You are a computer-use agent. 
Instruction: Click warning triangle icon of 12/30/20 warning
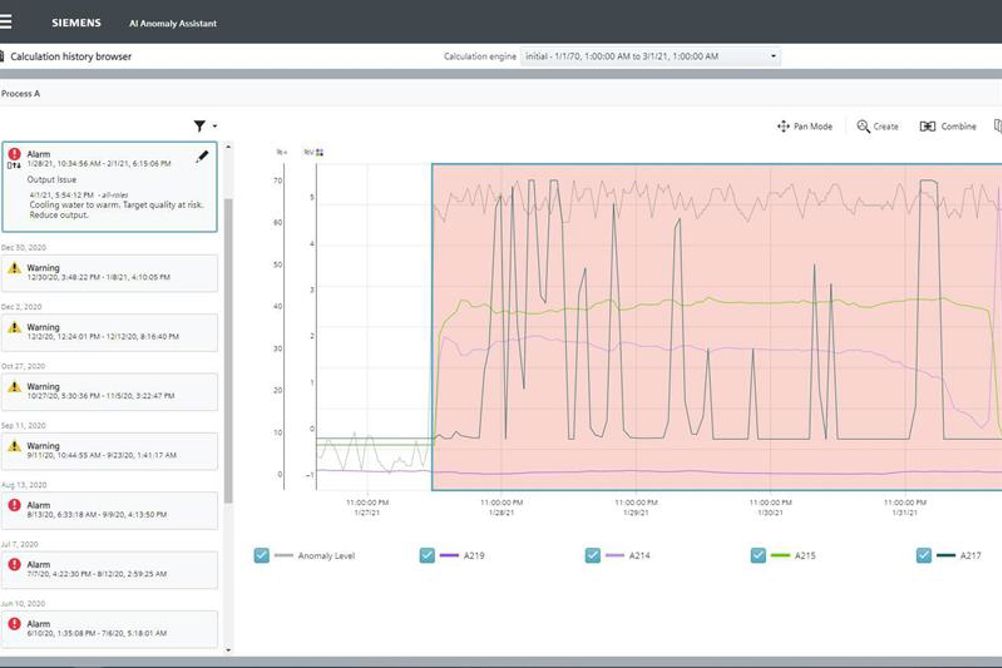[14, 268]
